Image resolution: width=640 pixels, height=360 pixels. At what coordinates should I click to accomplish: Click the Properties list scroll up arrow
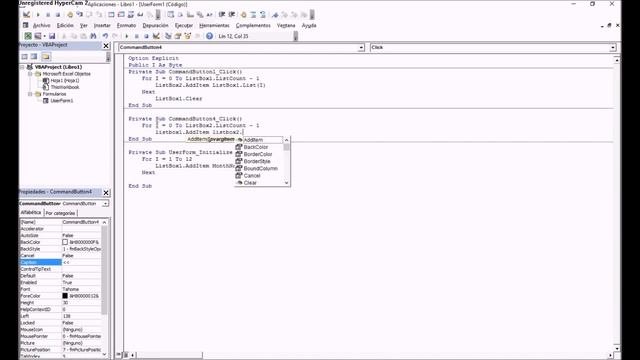click(104, 222)
